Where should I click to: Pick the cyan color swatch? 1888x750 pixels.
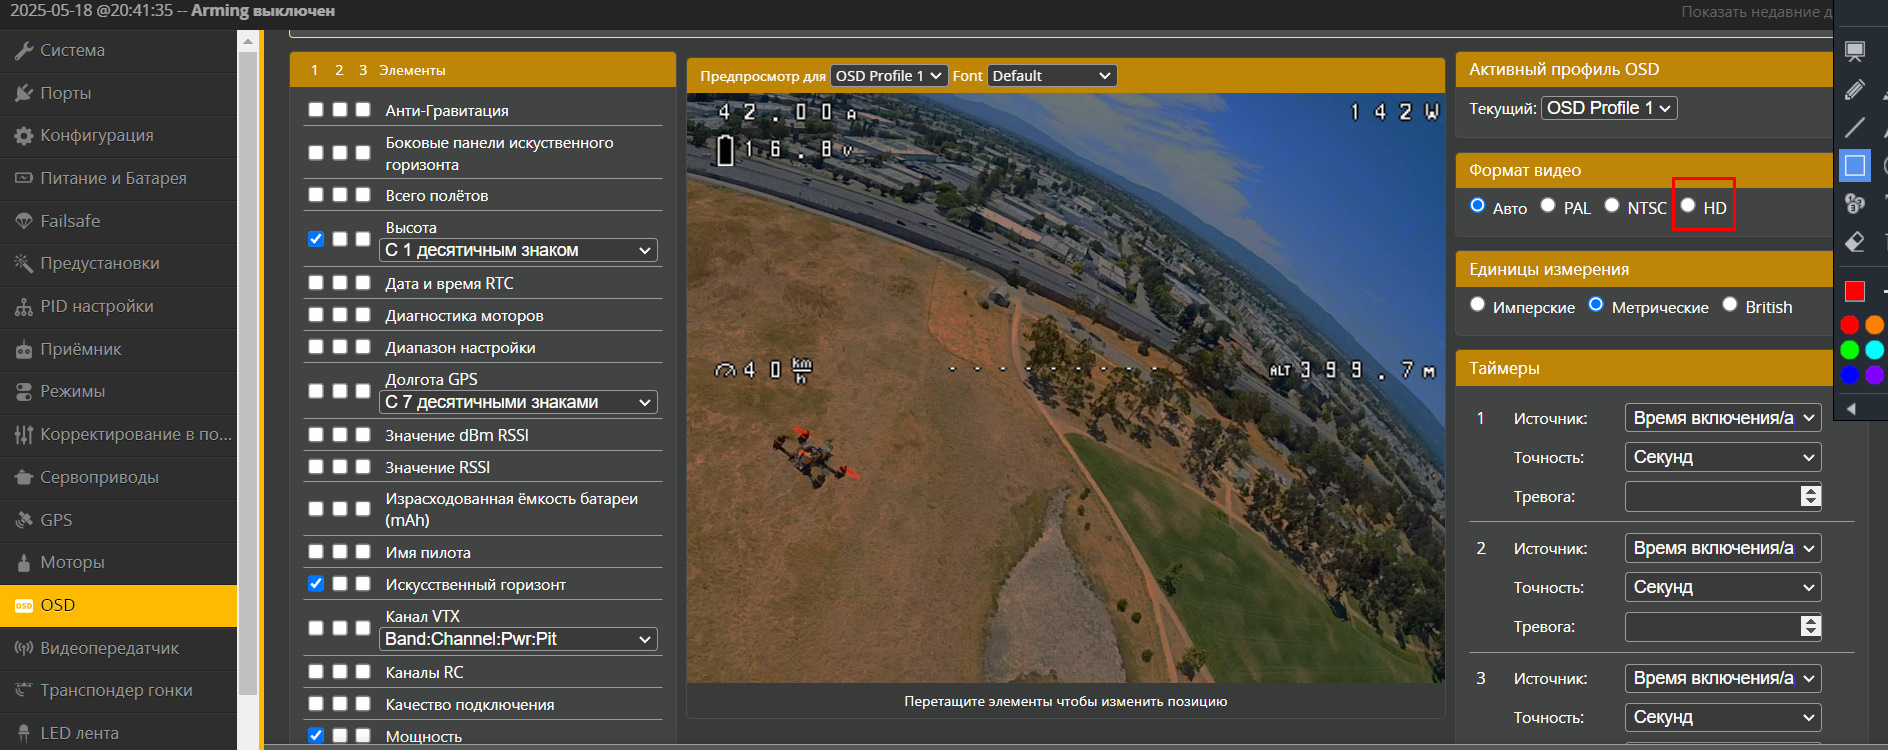pos(1874,349)
